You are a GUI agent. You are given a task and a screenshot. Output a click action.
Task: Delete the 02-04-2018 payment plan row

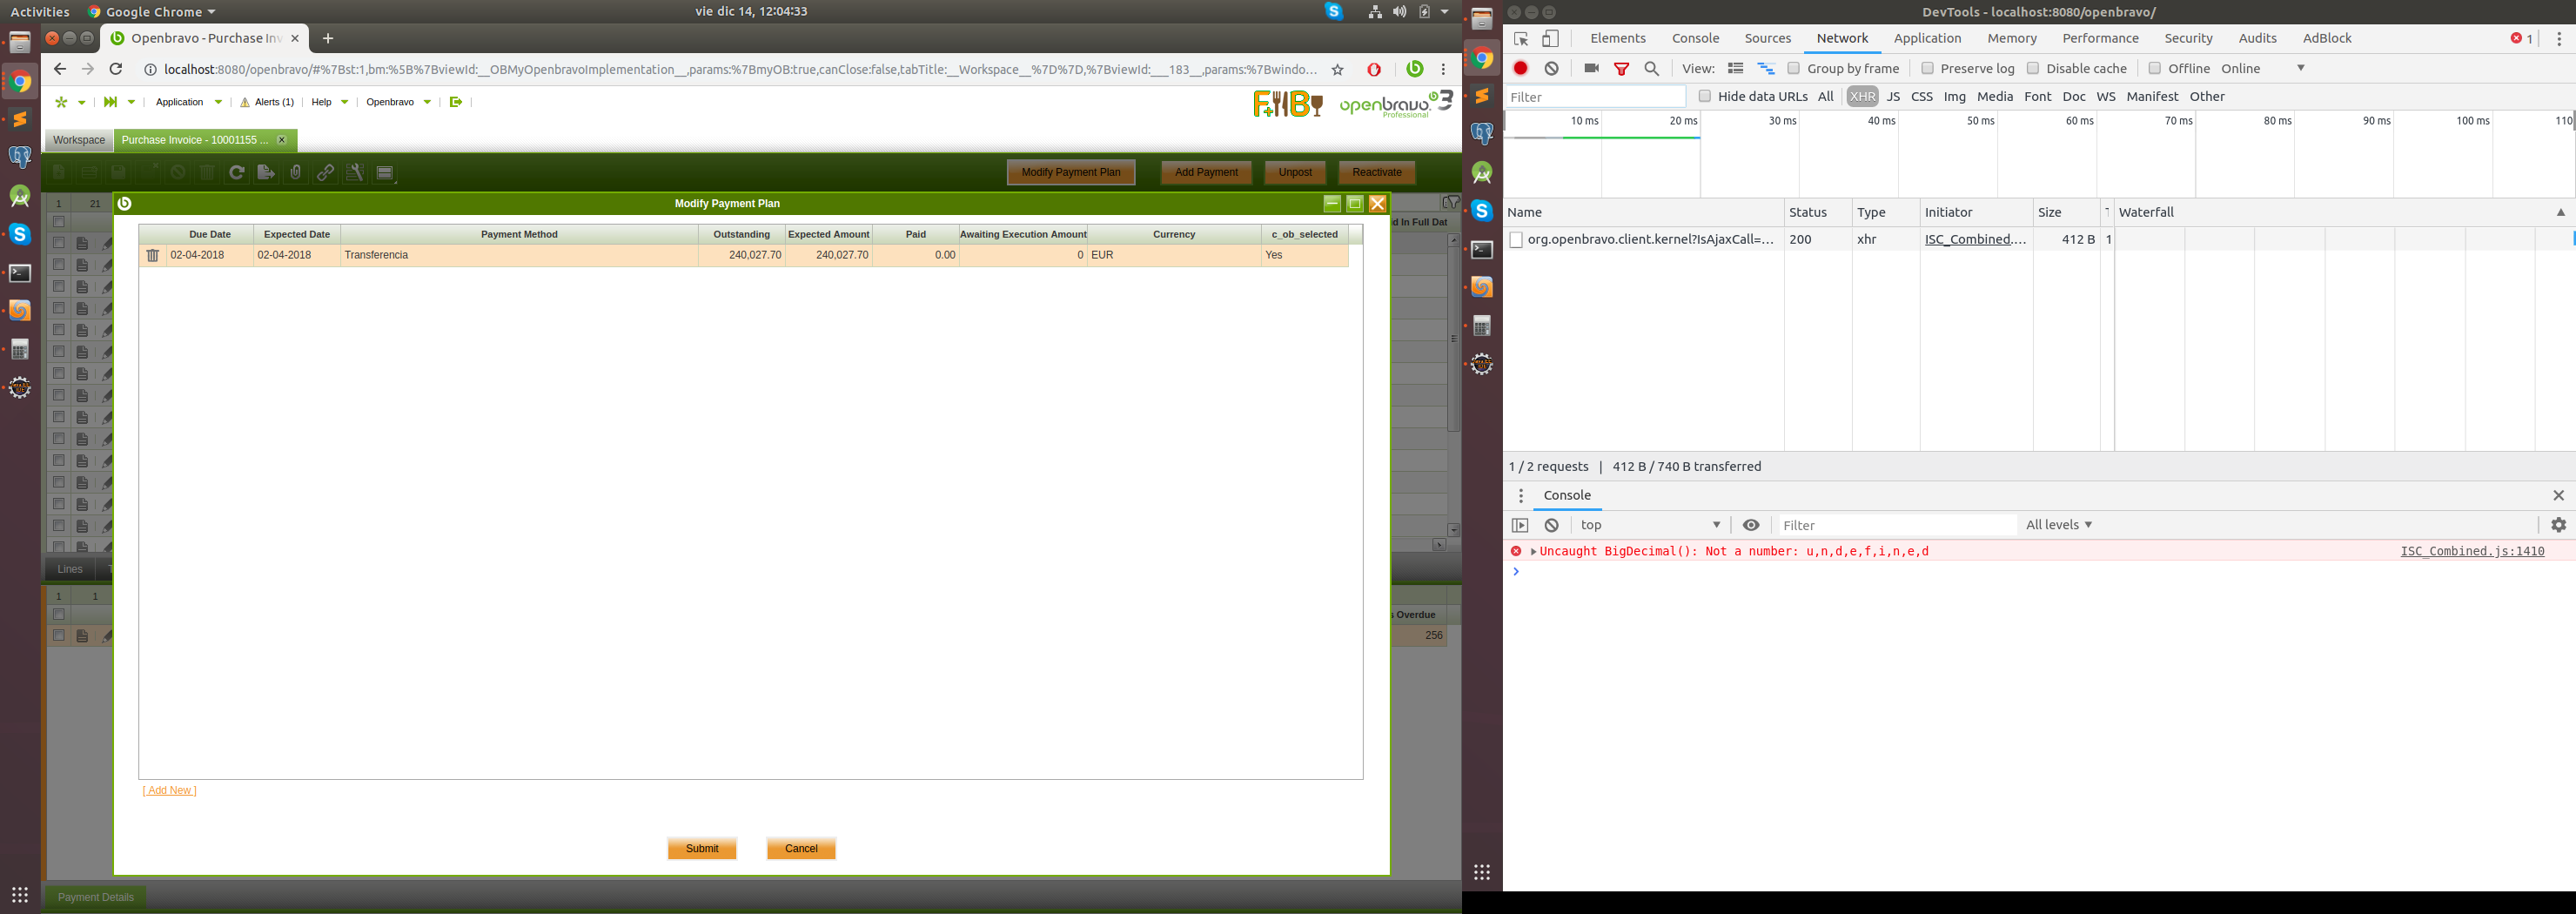click(x=153, y=256)
